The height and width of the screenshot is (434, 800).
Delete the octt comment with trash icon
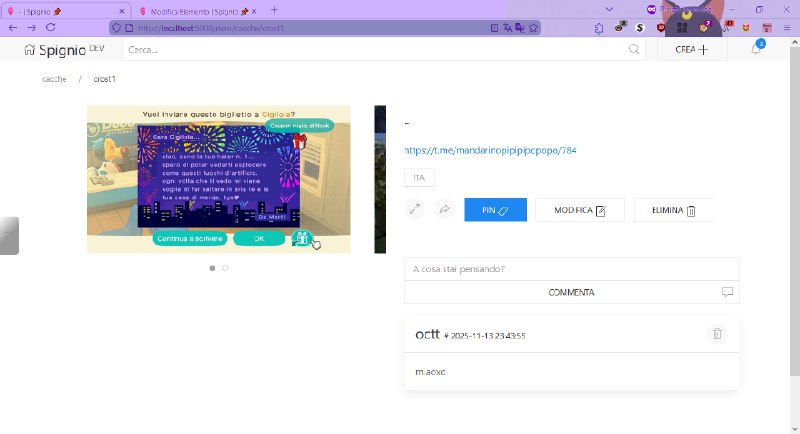[x=717, y=334]
